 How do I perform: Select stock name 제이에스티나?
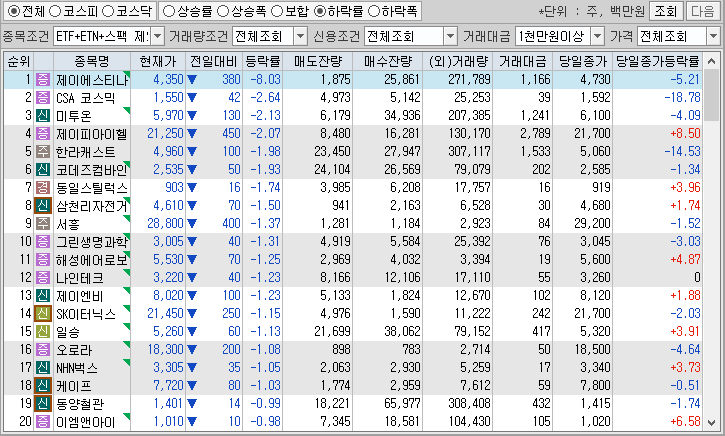(92, 80)
